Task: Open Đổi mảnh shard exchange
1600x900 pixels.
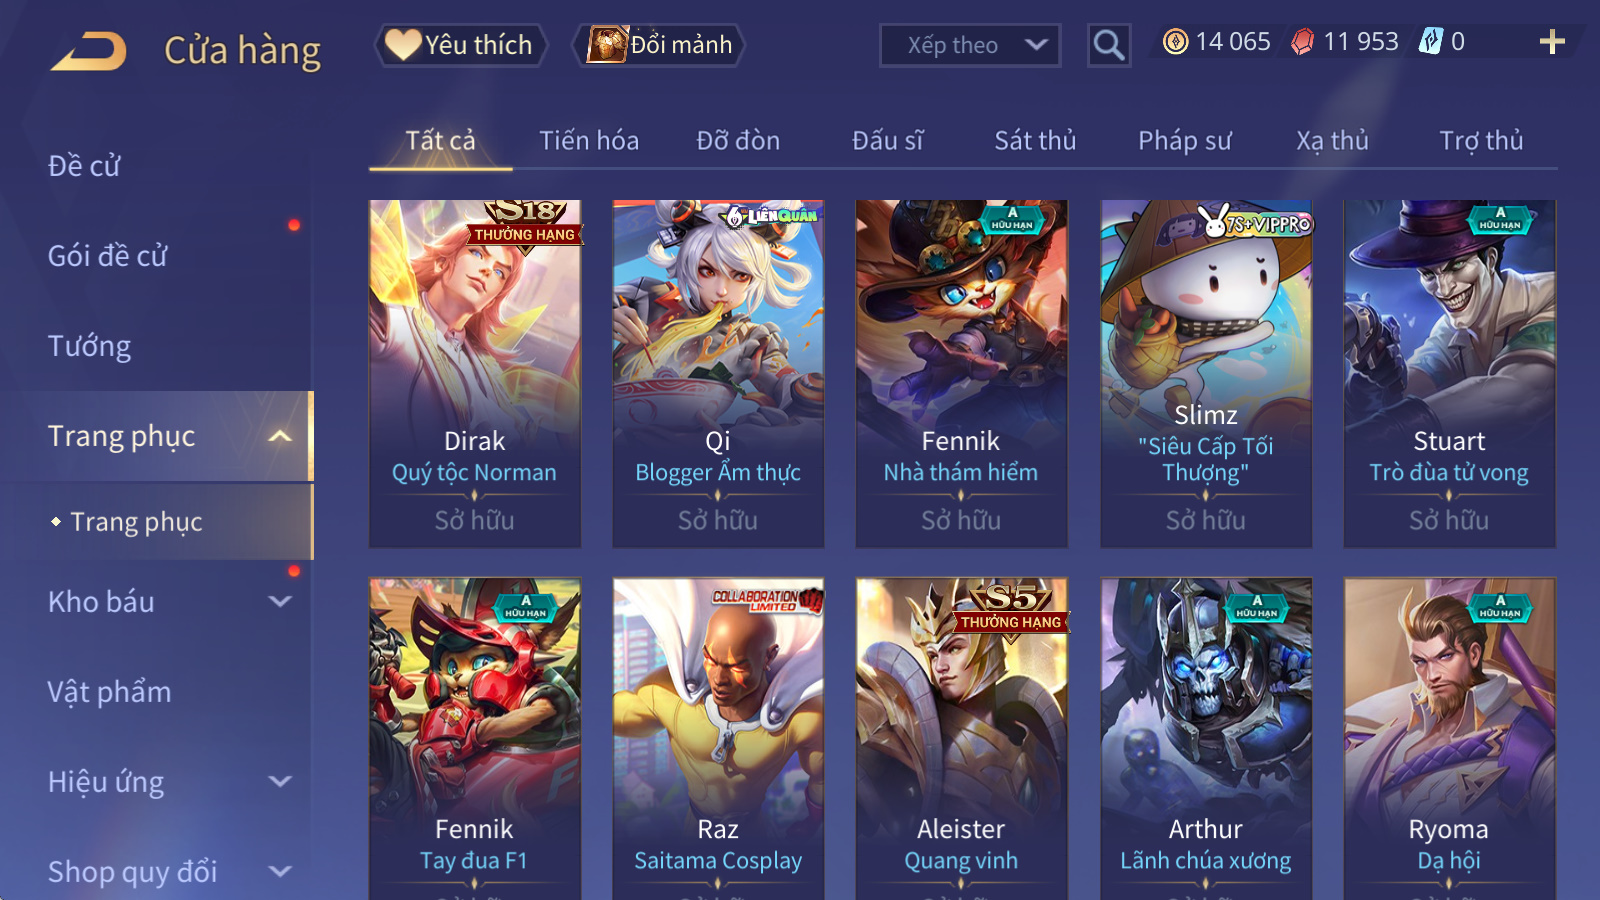Action: pos(660,45)
